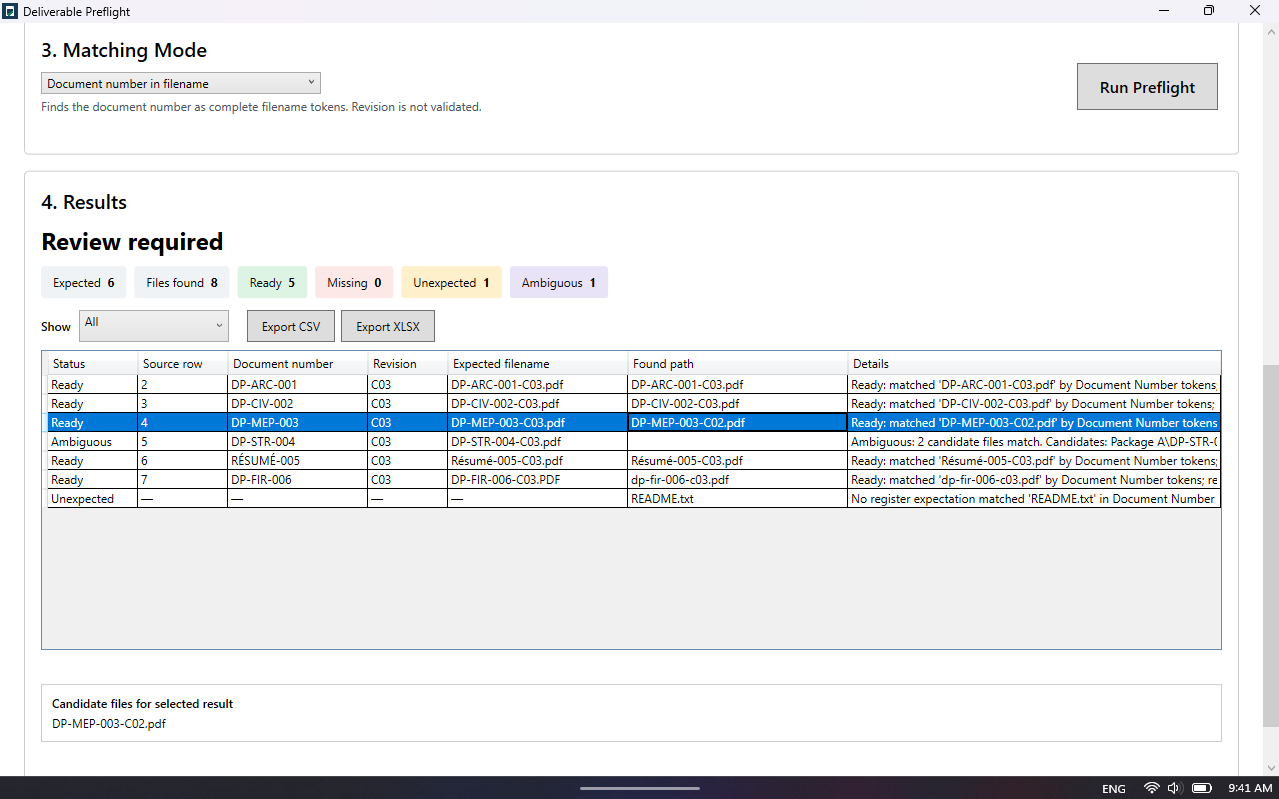Click expected filename DP-FIR-006-C03.PDF

pos(538,480)
